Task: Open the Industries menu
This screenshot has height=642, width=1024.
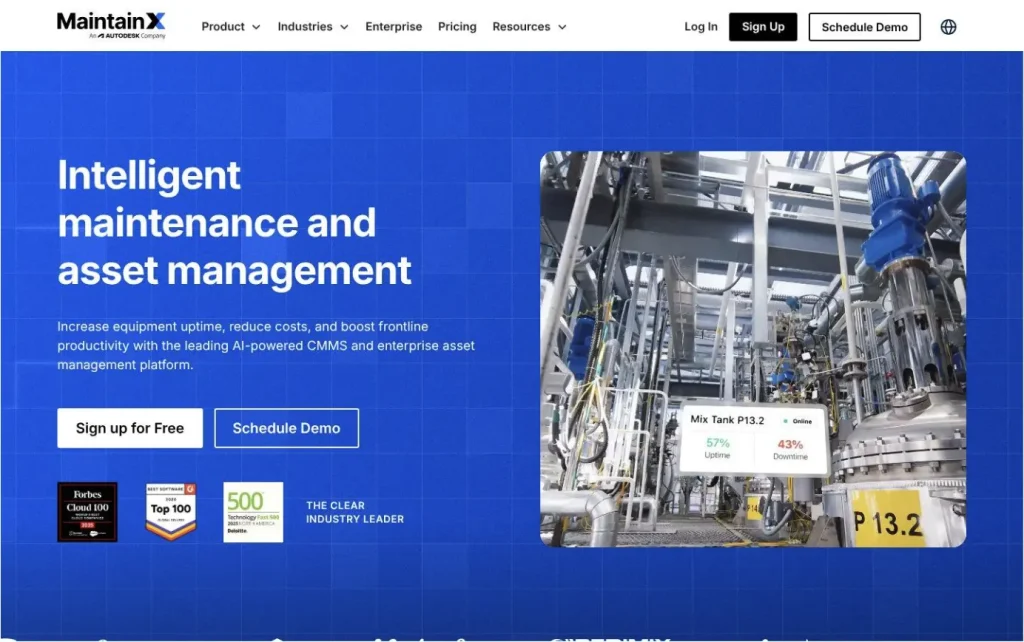Action: (313, 27)
